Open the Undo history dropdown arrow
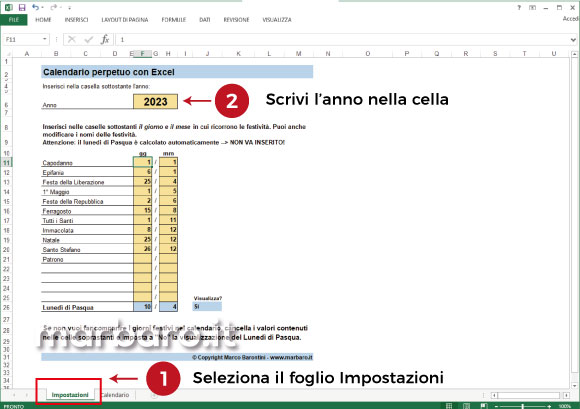Image resolution: width=580 pixels, height=409 pixels. [42, 8]
